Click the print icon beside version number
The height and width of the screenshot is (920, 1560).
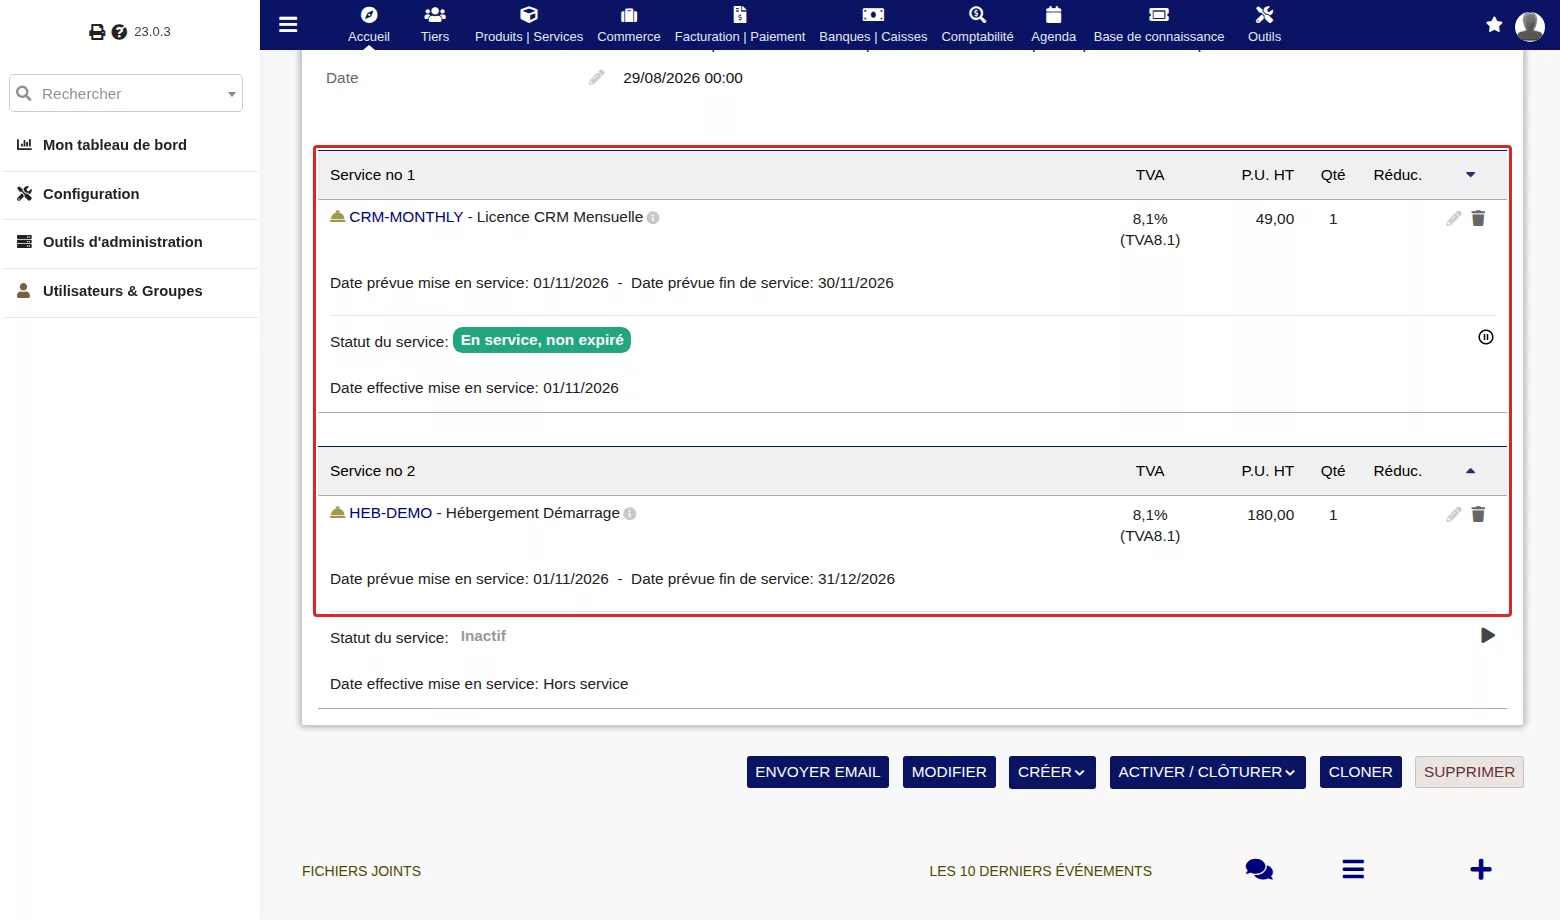click(x=97, y=32)
